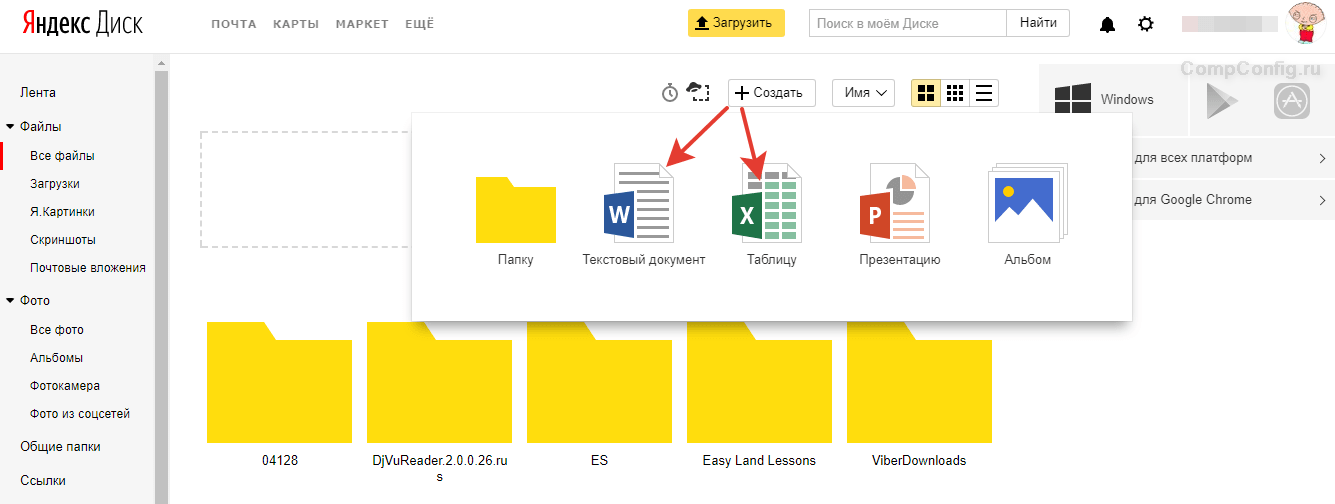Click the Найти search button

tap(1038, 23)
